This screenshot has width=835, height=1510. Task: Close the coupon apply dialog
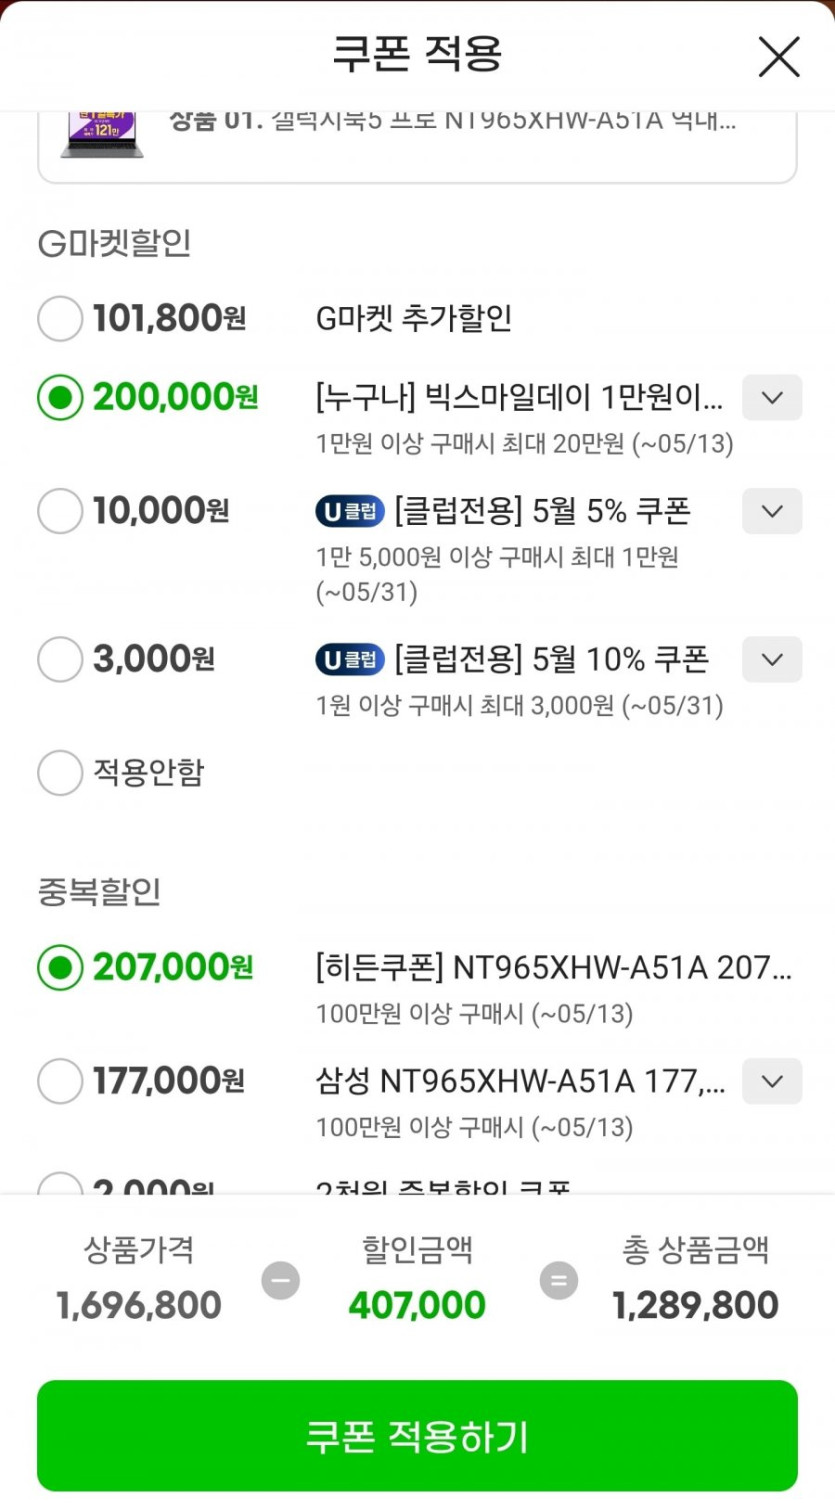(x=778, y=57)
